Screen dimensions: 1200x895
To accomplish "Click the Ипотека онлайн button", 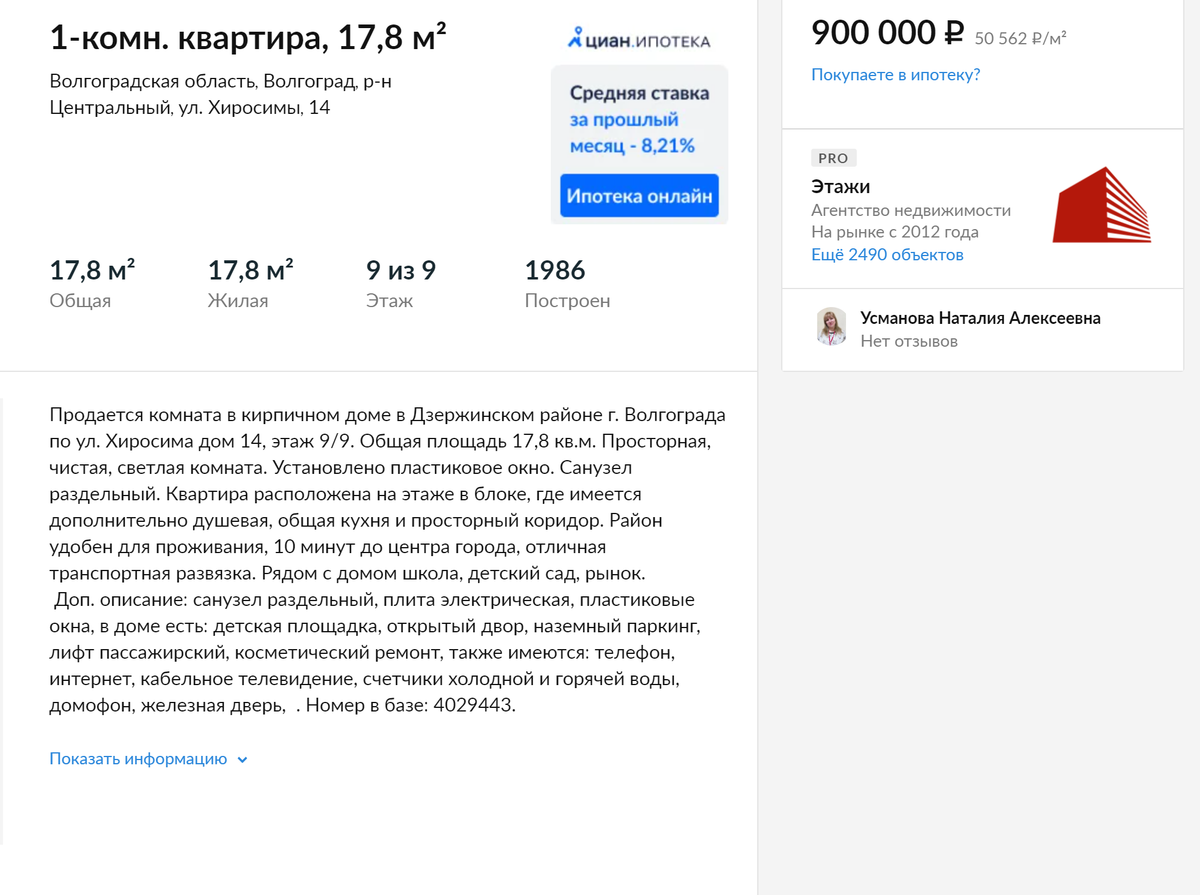I will coord(639,196).
